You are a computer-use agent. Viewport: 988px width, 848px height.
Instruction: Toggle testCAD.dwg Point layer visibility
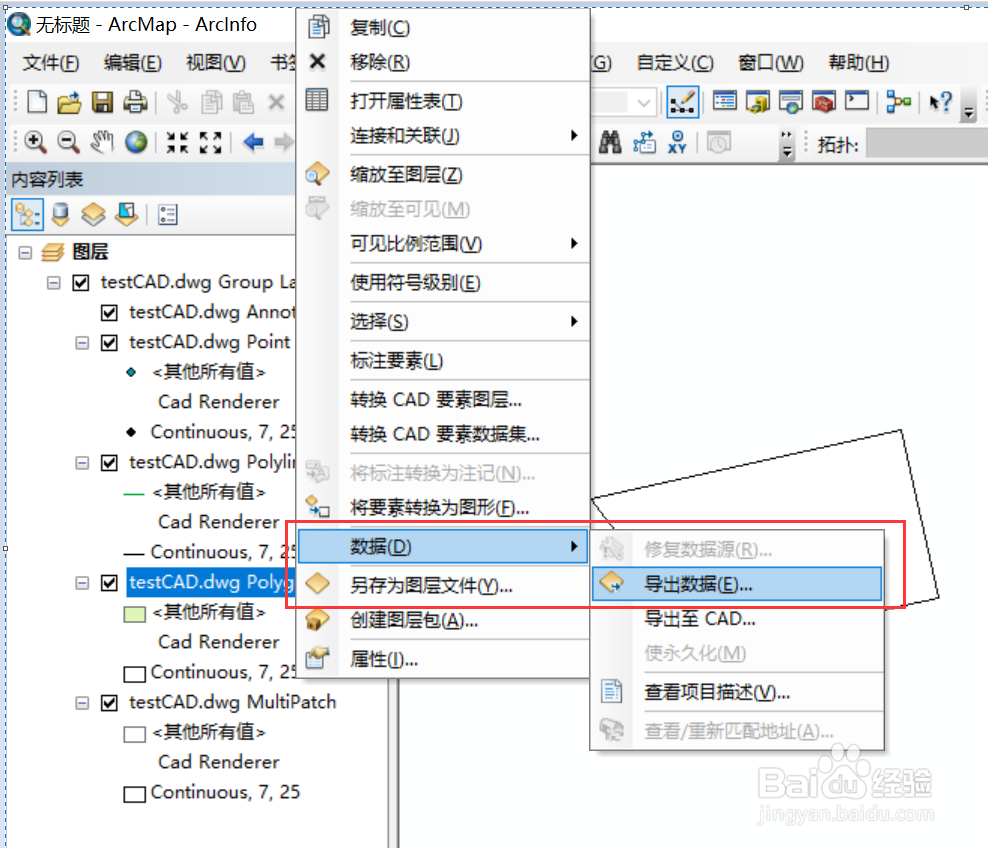click(109, 343)
